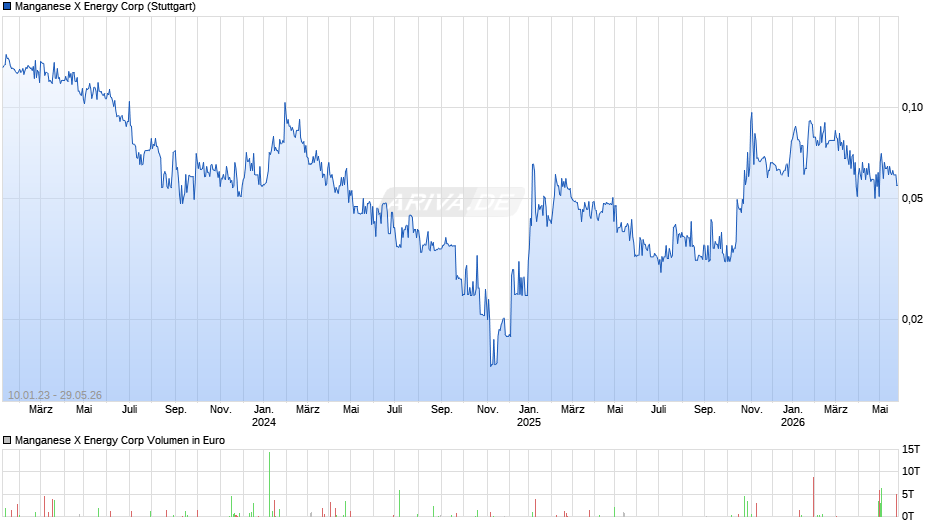Click the 10T volume axis label
This screenshot has height=526, width=940.
(911, 471)
